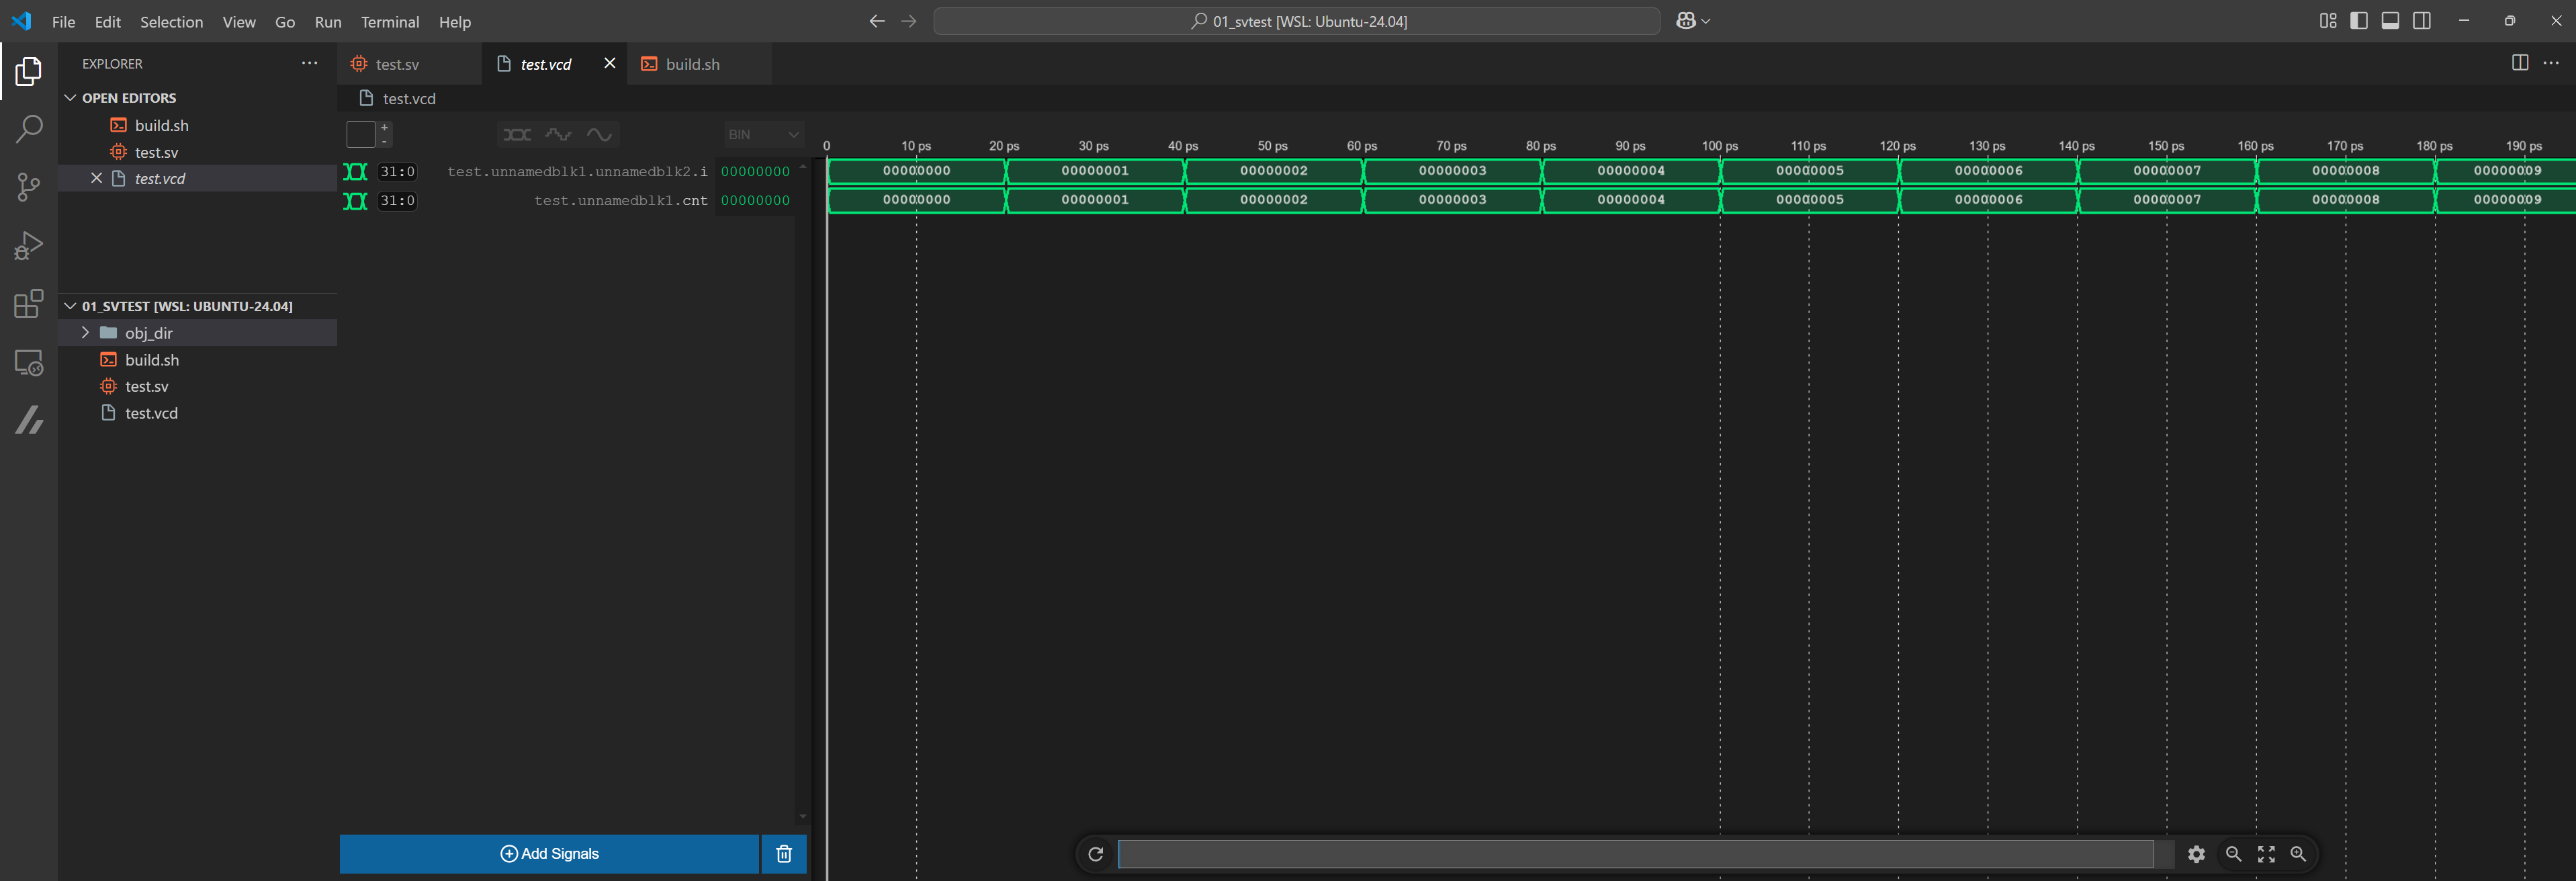Go forward in navigation history

pyautogui.click(x=908, y=21)
